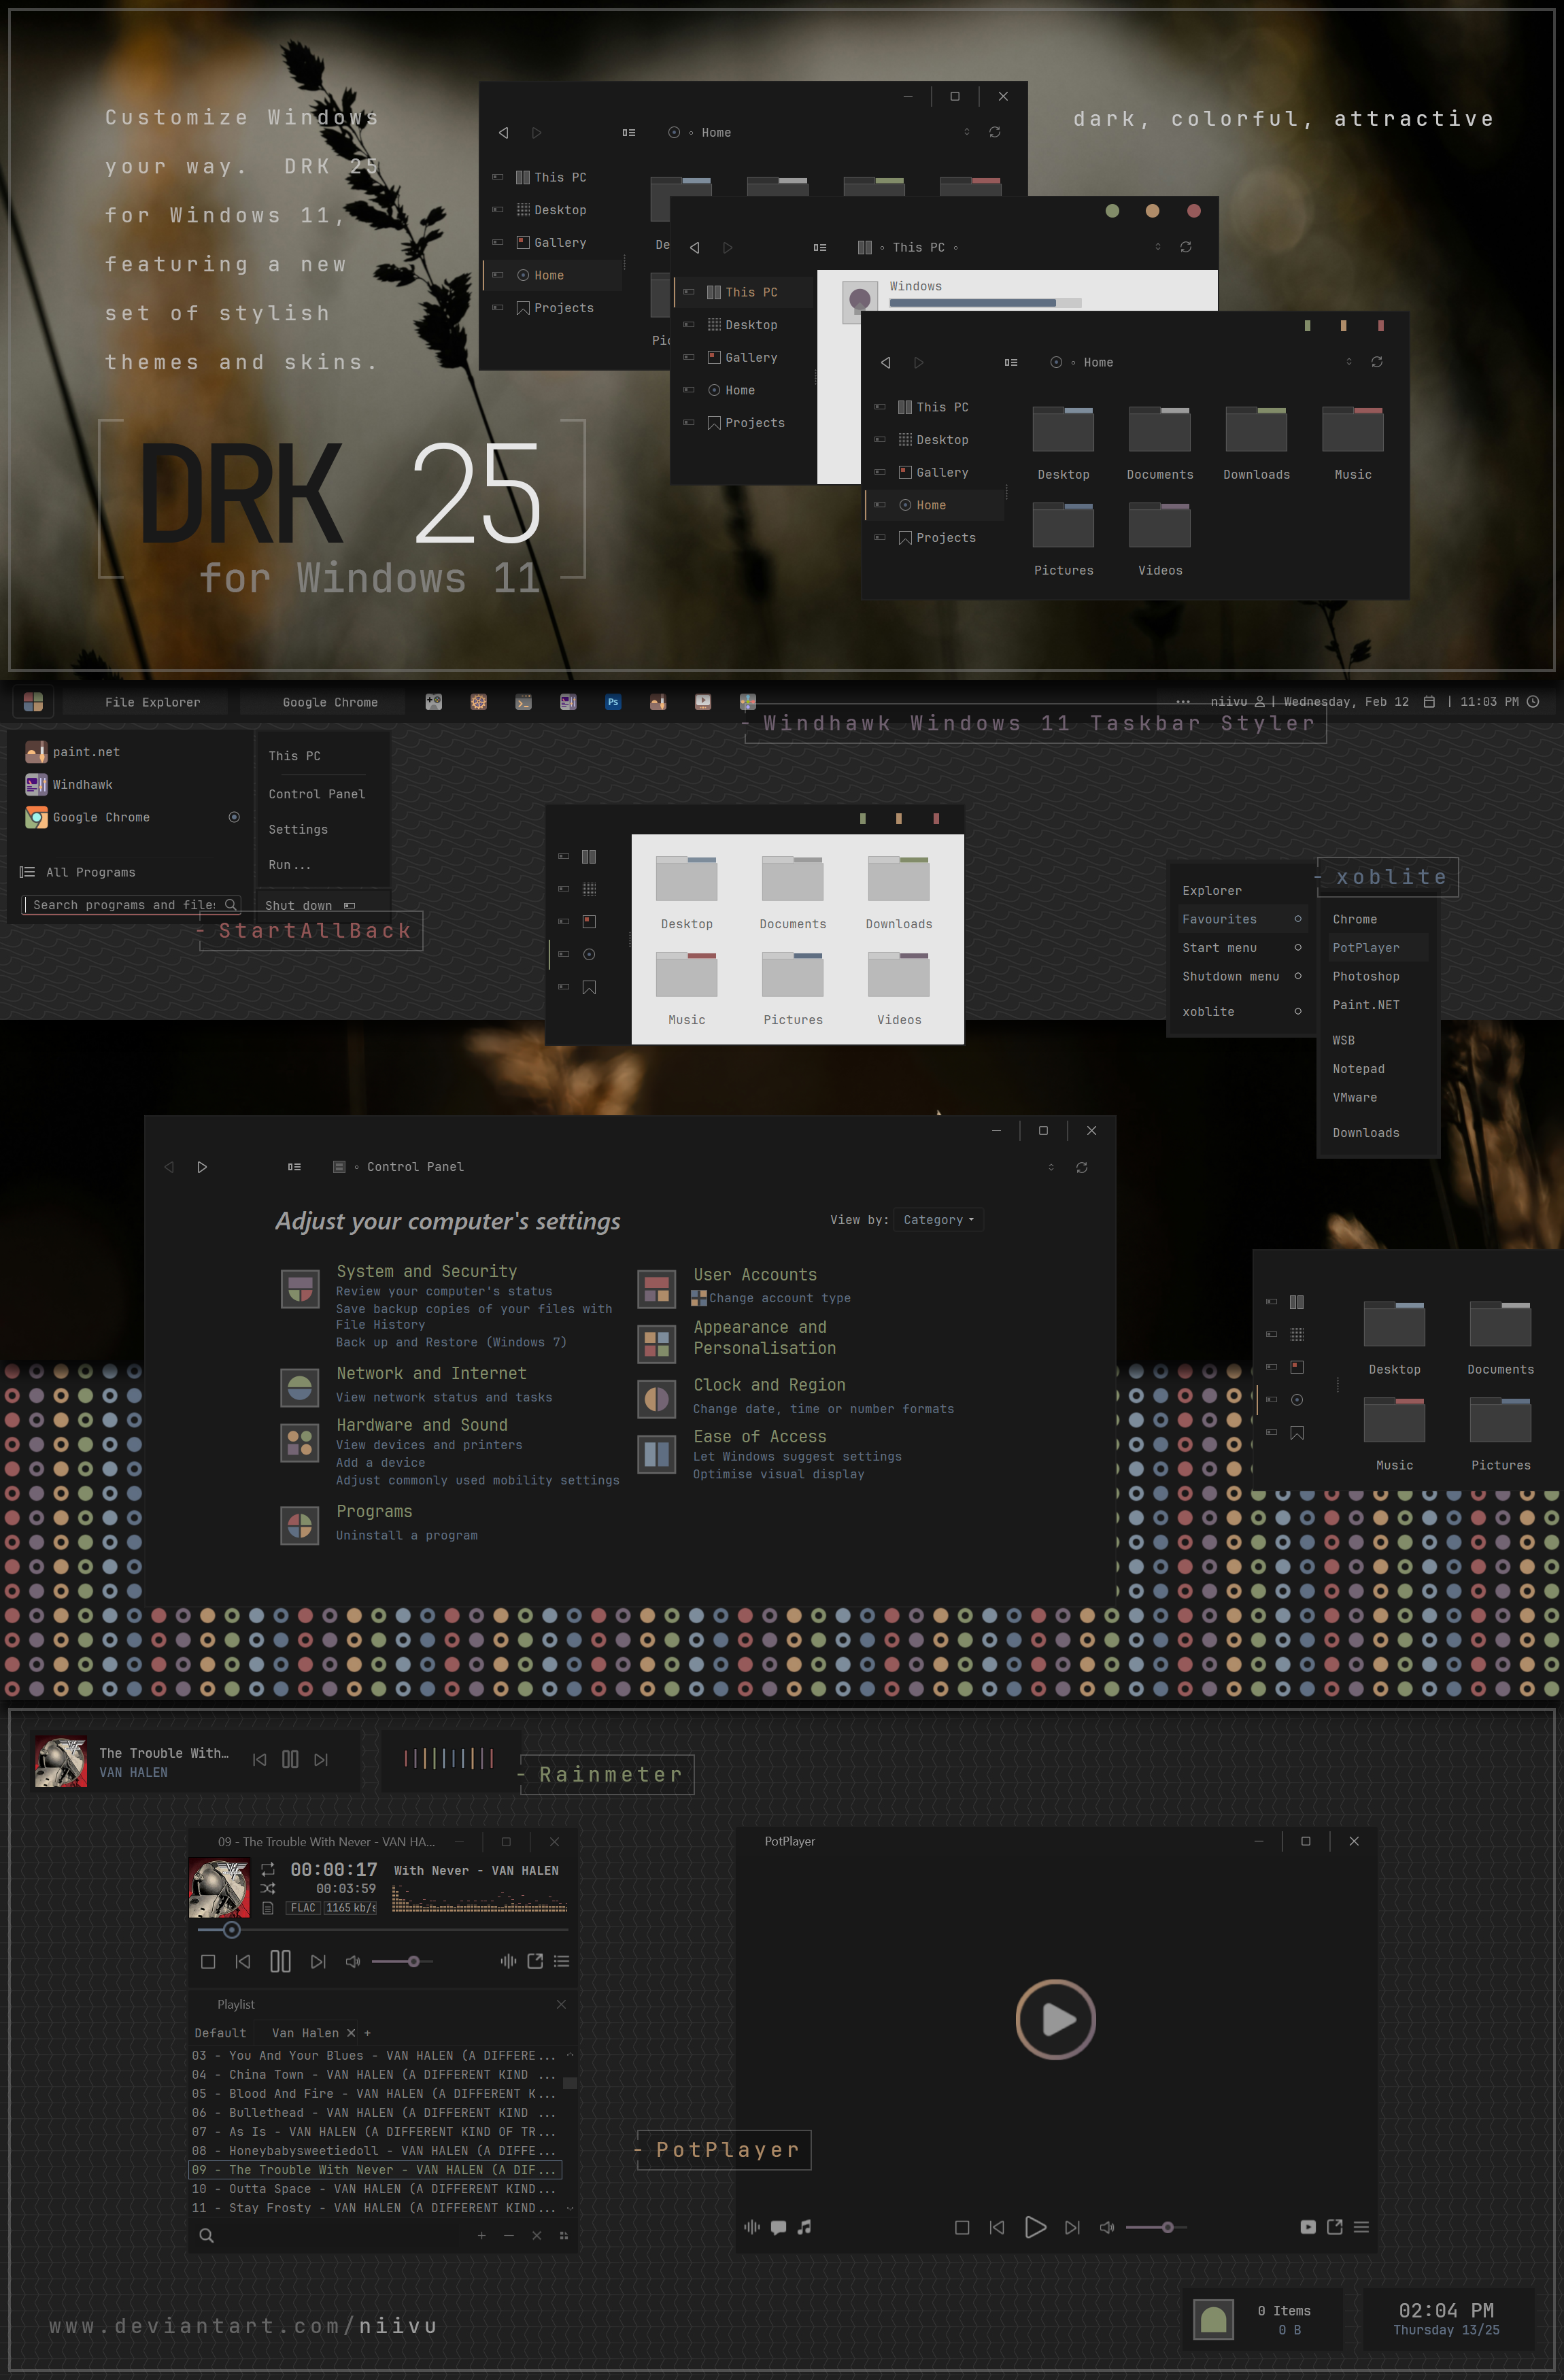Click the large round play button in PotPlayer

[1055, 2019]
